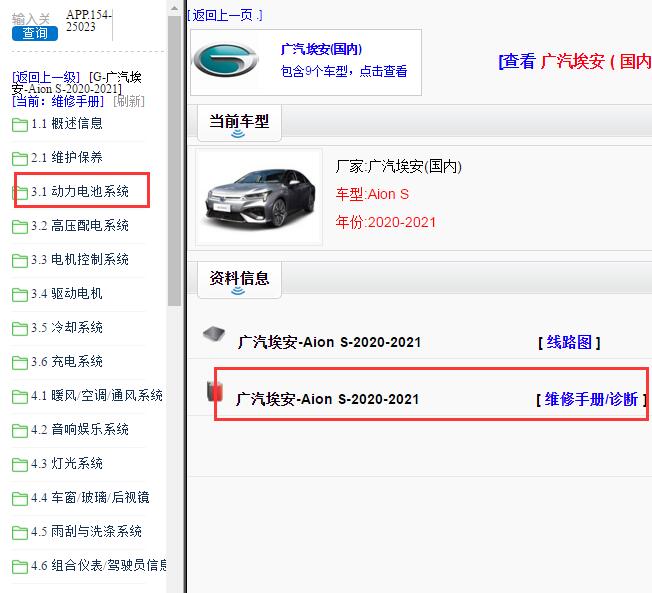Click the sidebar vertical scrollbar thumb
This screenshot has height=593, width=652.
point(174,161)
